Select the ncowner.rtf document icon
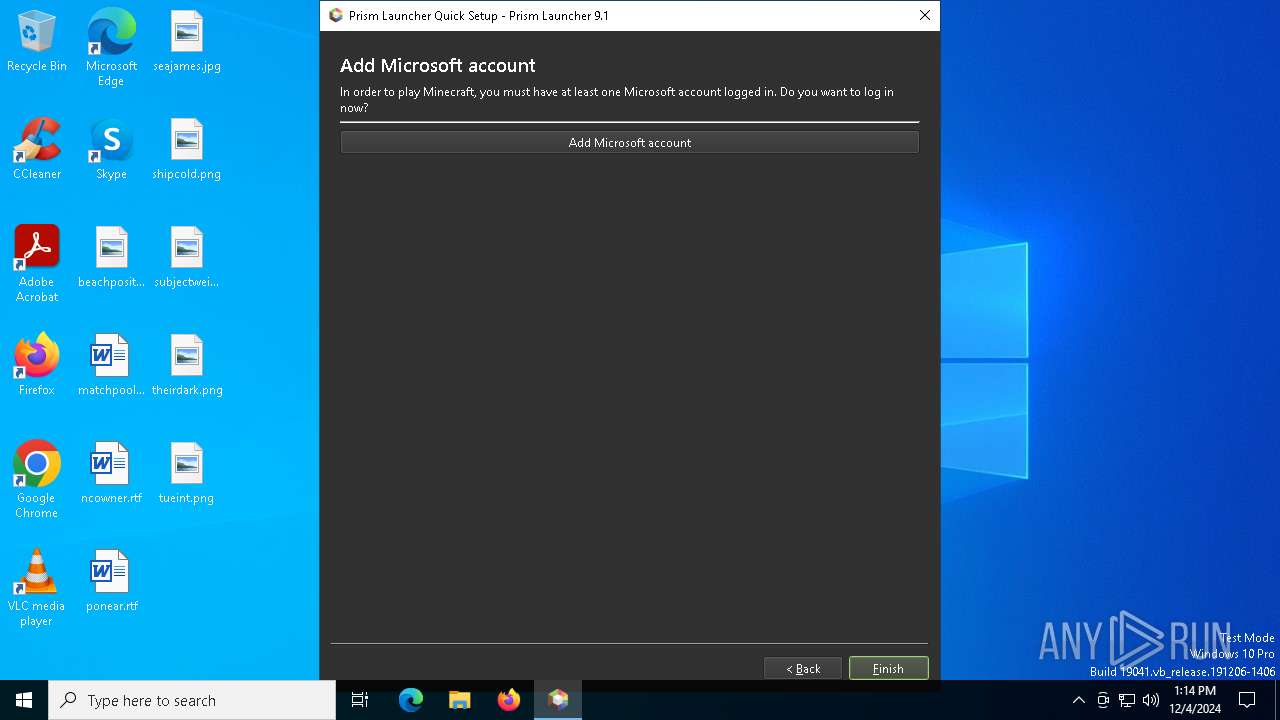Screen dimensions: 1280x720 pos(111,474)
